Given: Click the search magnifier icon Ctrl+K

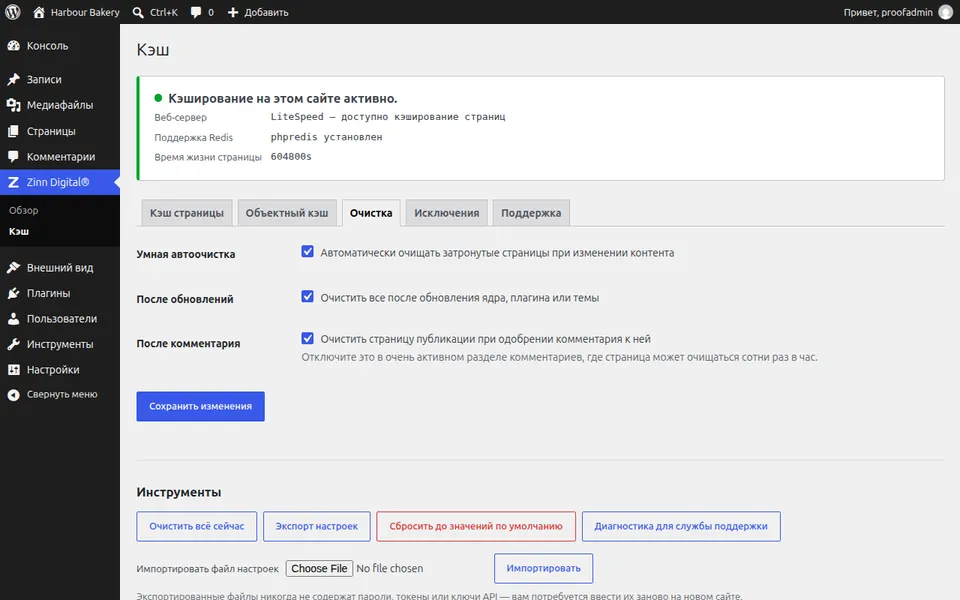Looking at the screenshot, I should [x=138, y=12].
